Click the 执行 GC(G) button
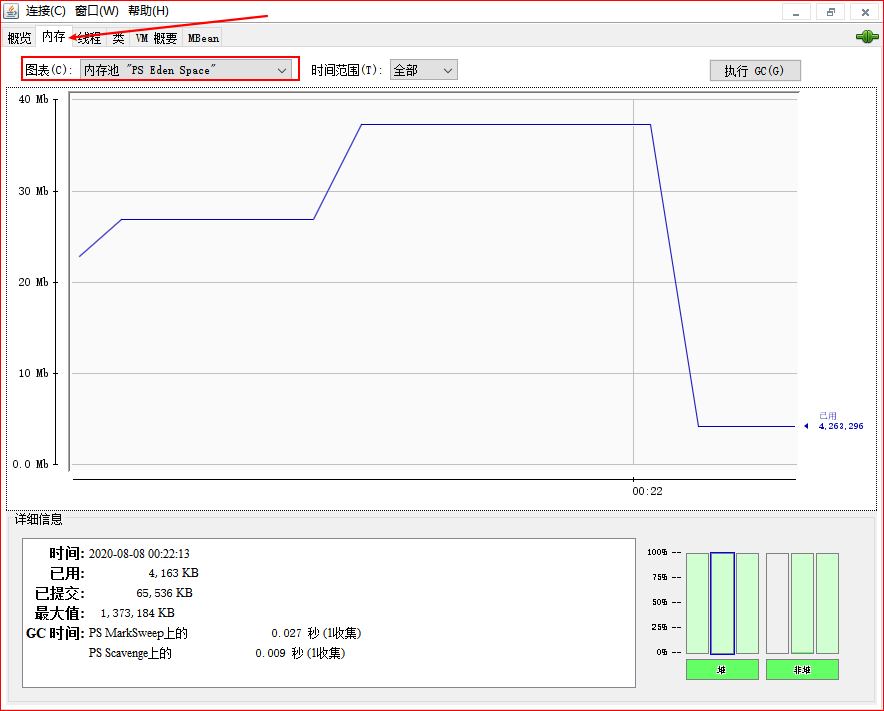Viewport: 884px width, 711px height. 755,70
